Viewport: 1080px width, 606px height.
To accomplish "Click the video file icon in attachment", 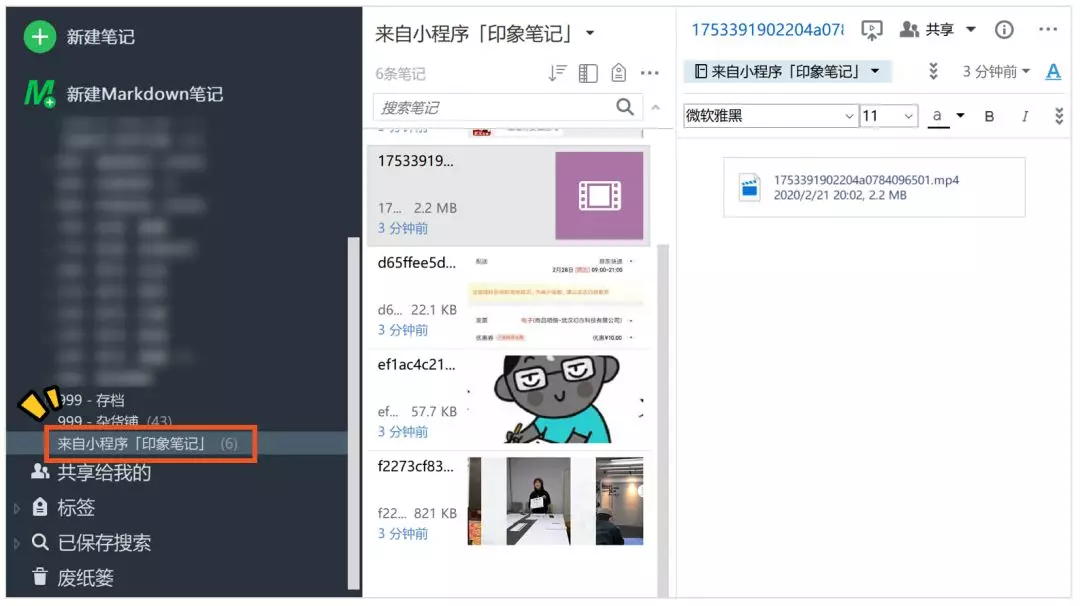I will (749, 187).
